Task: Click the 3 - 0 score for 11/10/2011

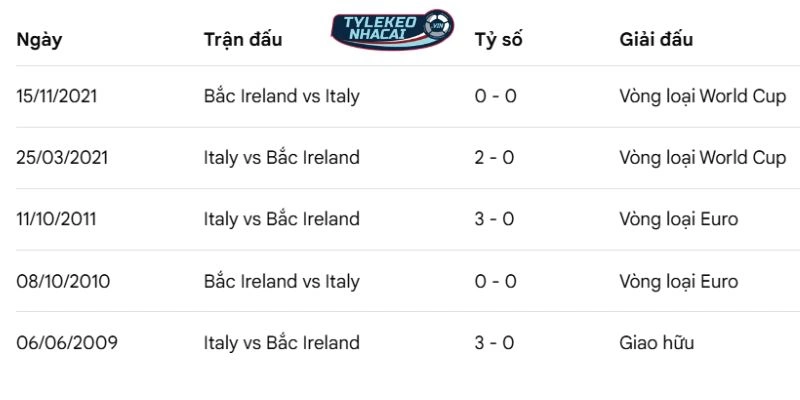Action: [495, 219]
